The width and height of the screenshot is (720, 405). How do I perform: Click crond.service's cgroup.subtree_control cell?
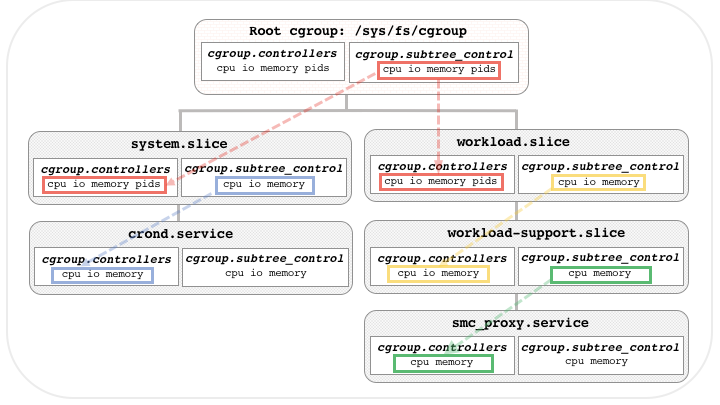(x=265, y=266)
